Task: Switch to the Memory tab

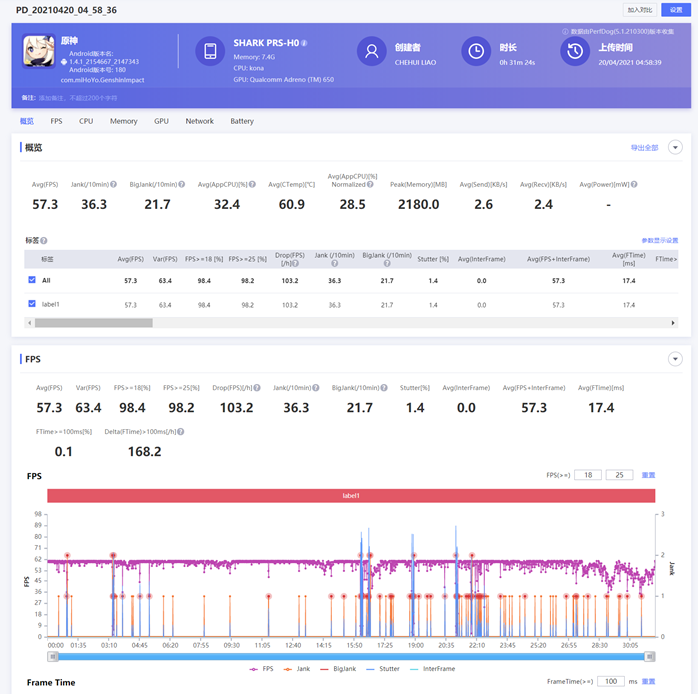Action: tap(123, 121)
